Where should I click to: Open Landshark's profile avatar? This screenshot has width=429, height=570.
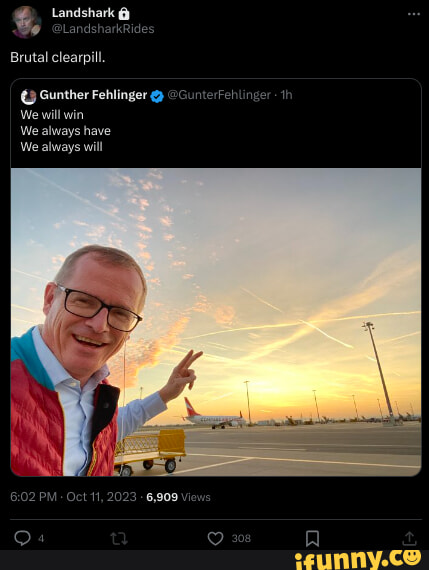tap(26, 22)
